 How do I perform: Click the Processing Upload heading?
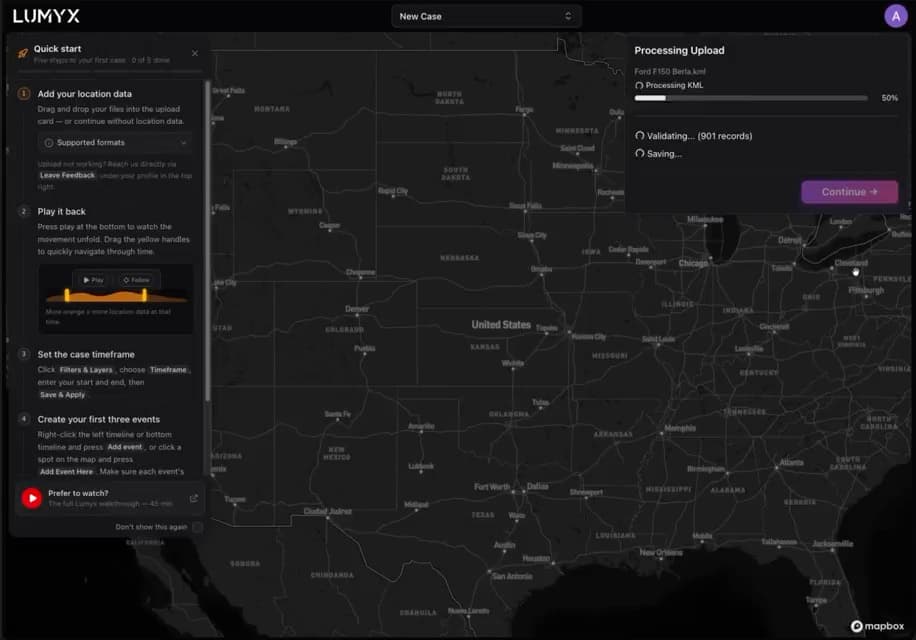[679, 51]
